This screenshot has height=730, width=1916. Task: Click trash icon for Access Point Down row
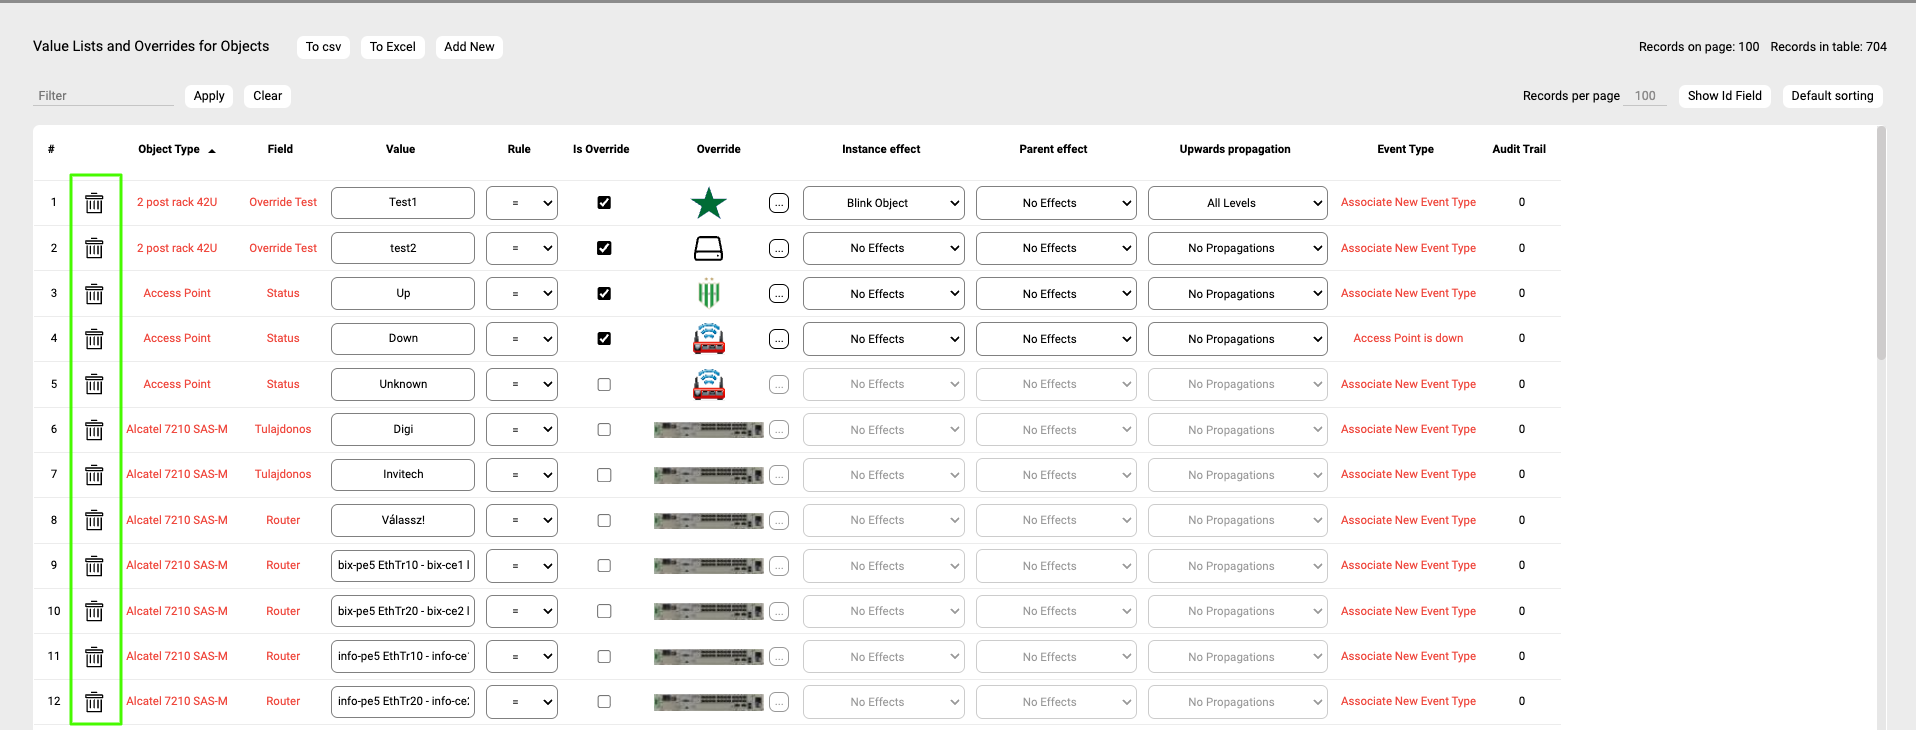pos(94,339)
